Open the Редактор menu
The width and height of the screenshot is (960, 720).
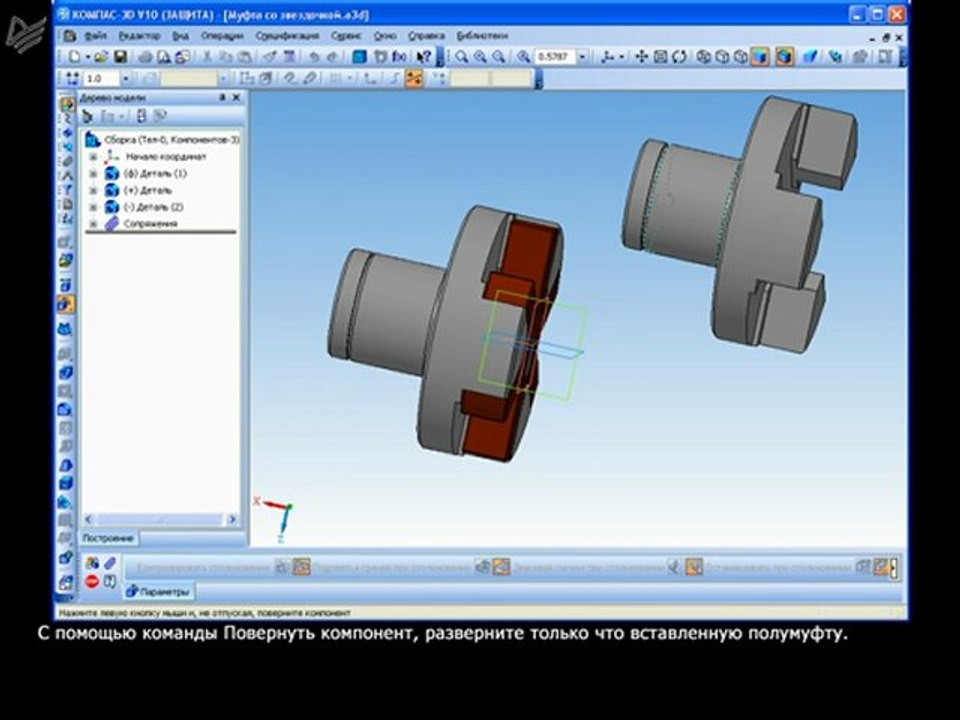tap(139, 36)
